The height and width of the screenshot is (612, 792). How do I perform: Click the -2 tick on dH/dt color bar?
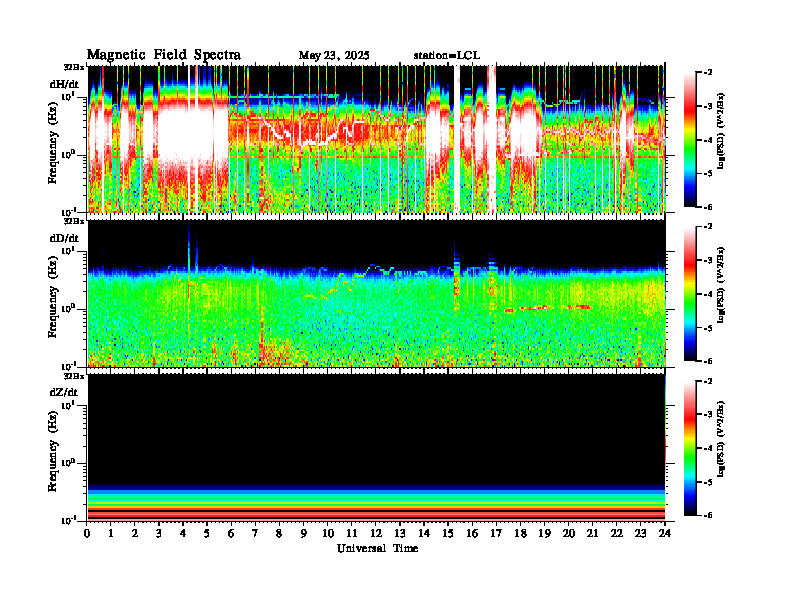click(708, 73)
